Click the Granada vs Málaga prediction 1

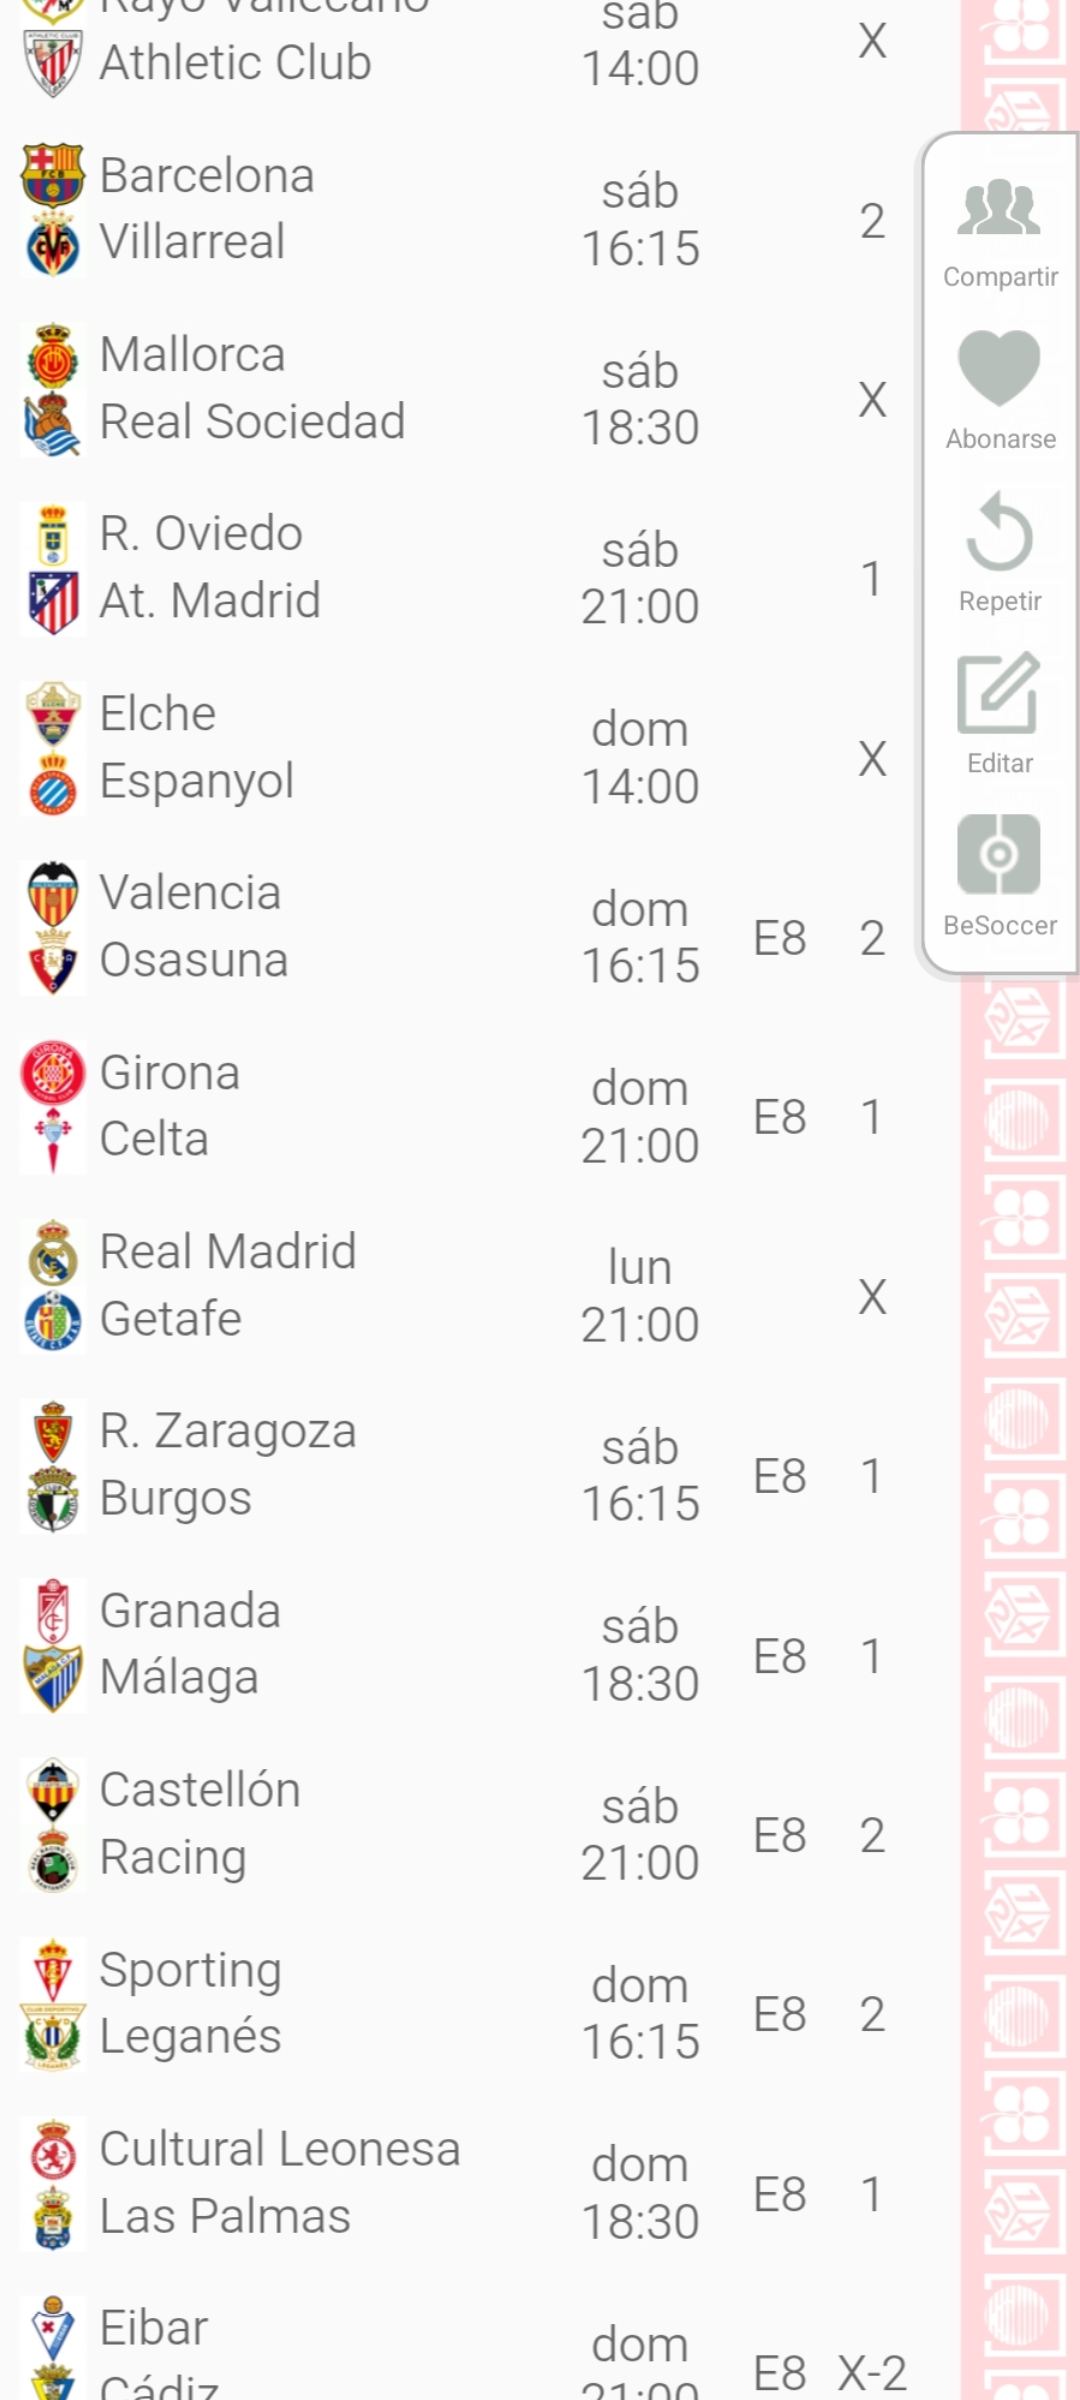pos(872,1656)
